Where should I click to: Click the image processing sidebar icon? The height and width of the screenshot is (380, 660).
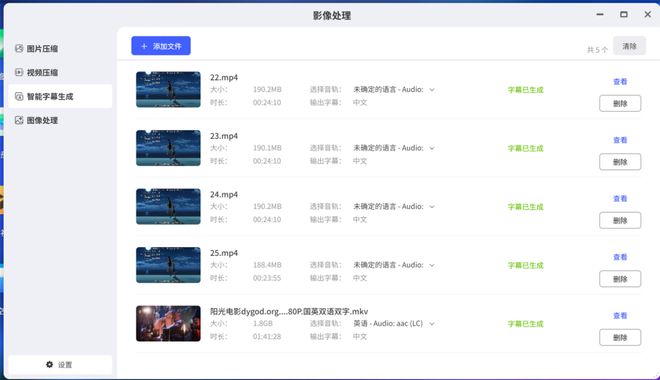[19, 120]
